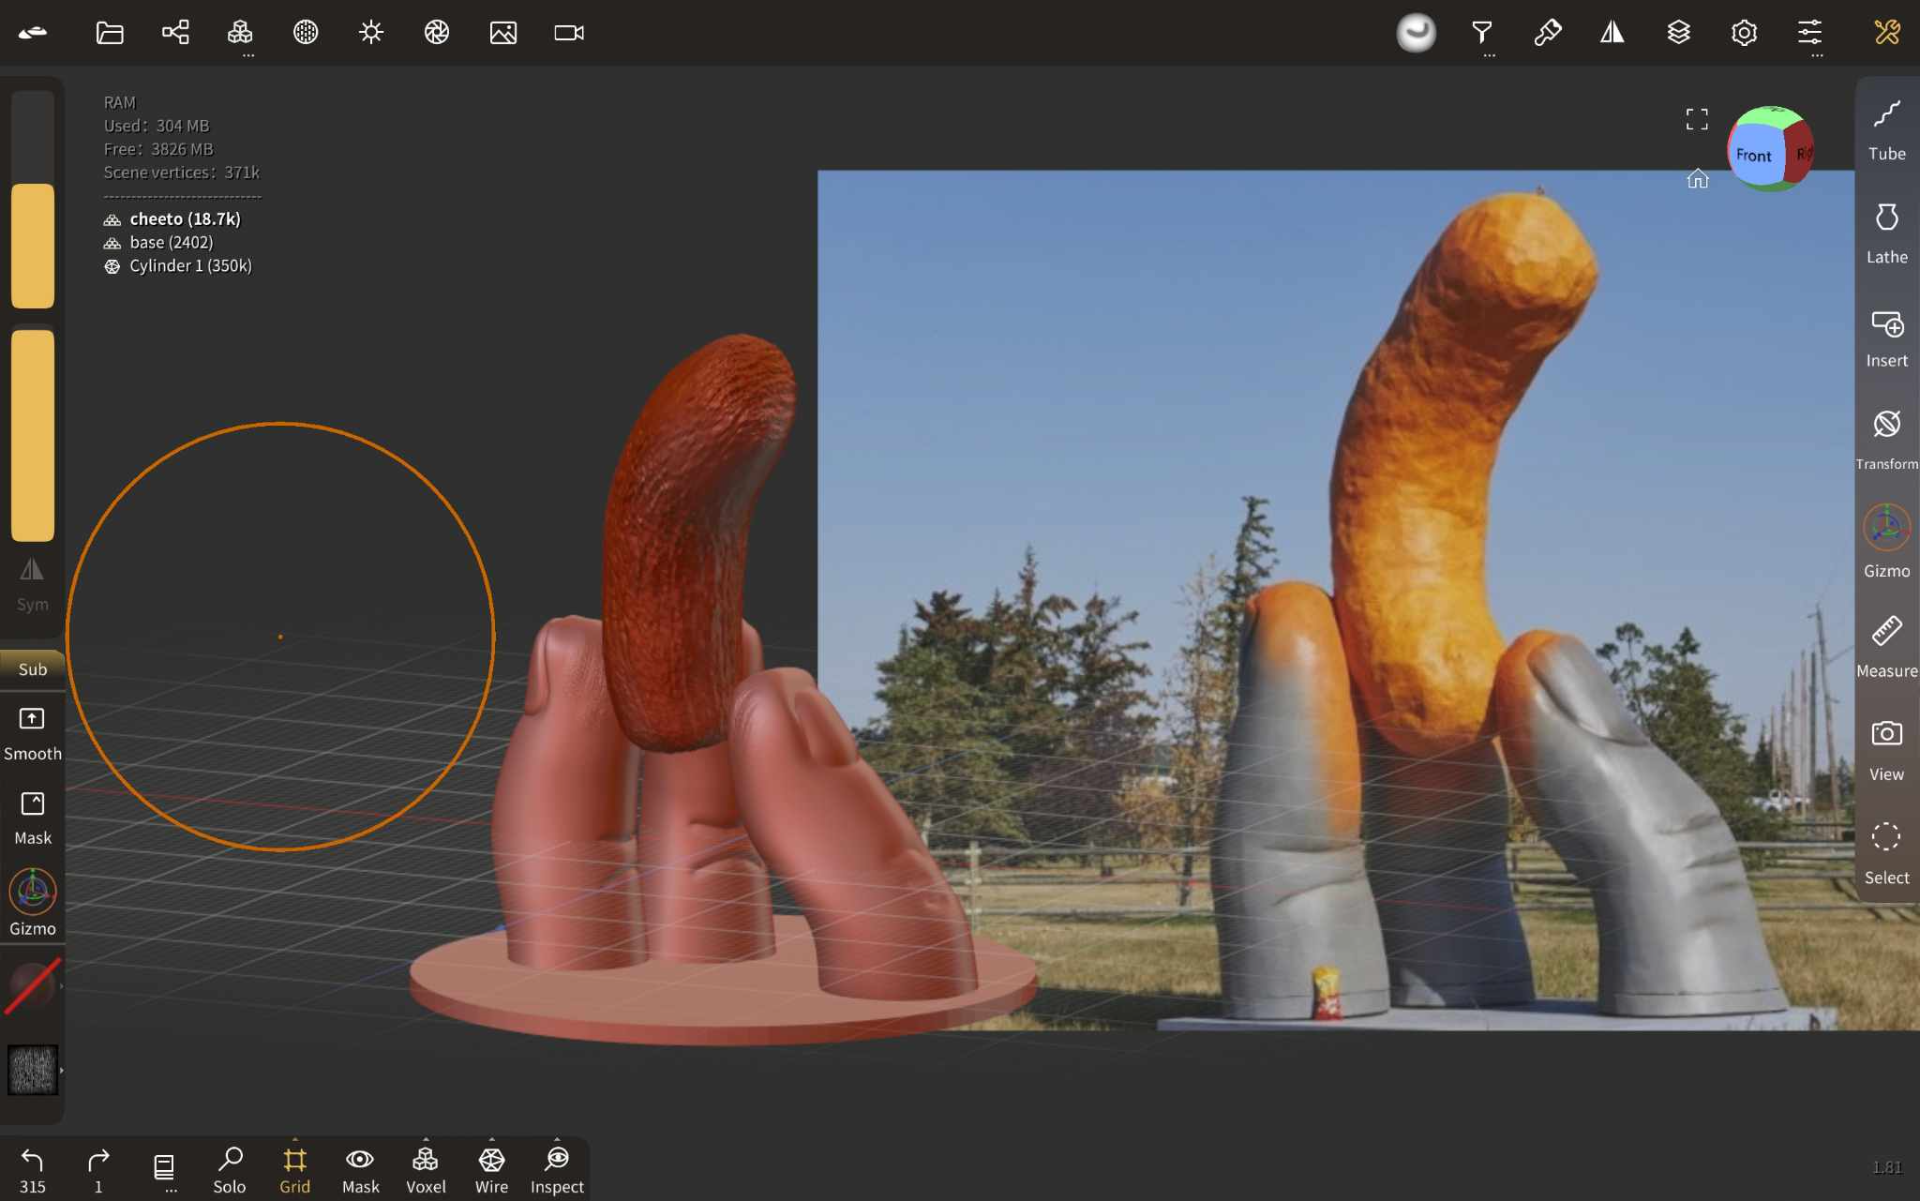Toggle Mask visibility eye
This screenshot has width=1920, height=1201.
(360, 1169)
